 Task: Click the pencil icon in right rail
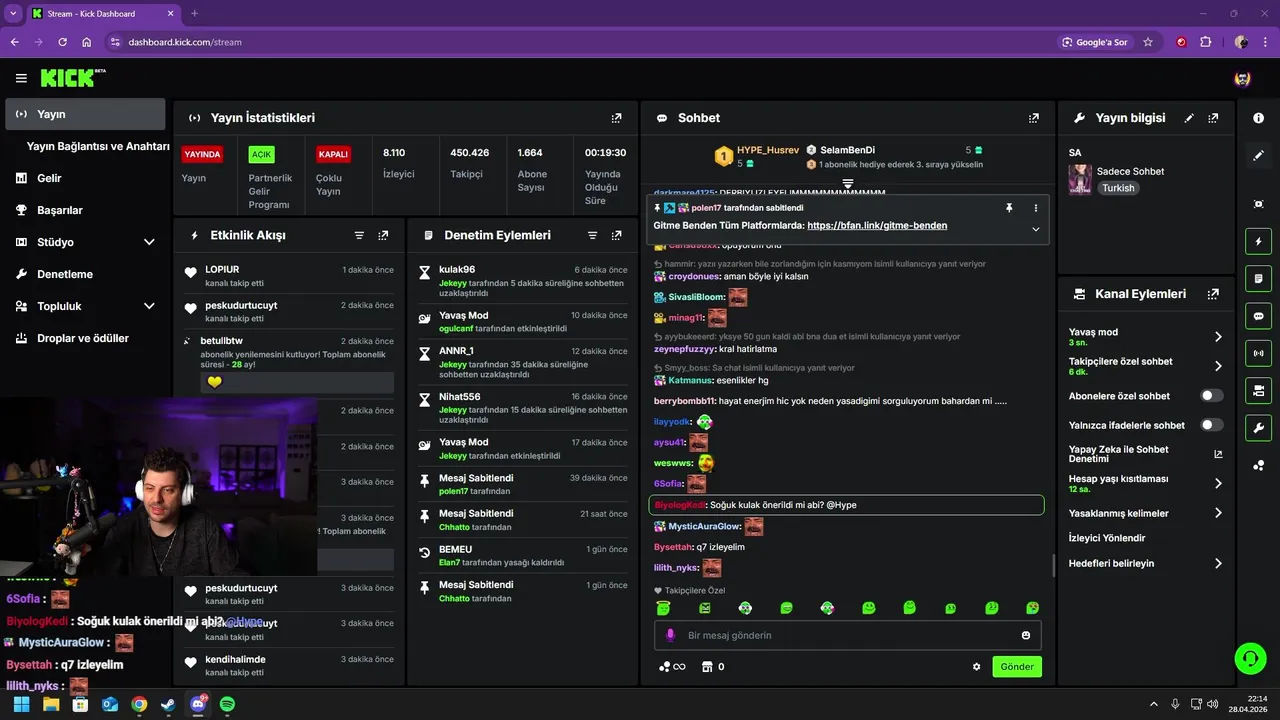click(x=1258, y=155)
